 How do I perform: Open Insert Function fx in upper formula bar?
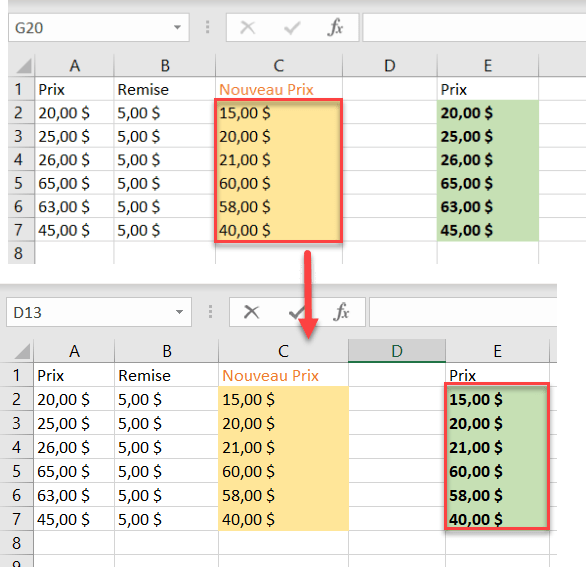tap(335, 28)
